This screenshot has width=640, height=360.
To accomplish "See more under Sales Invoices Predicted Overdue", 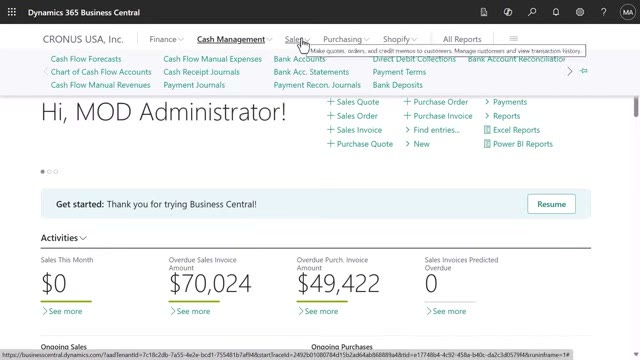I will (x=447, y=311).
